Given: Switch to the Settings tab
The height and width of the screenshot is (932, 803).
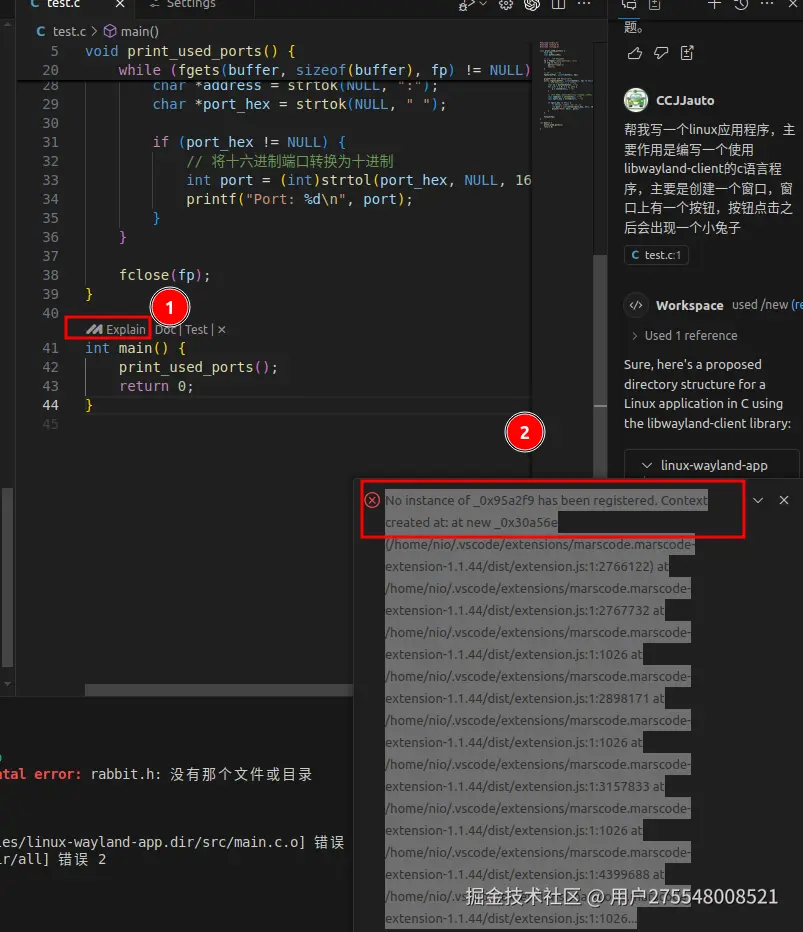Looking at the screenshot, I should click(188, 5).
